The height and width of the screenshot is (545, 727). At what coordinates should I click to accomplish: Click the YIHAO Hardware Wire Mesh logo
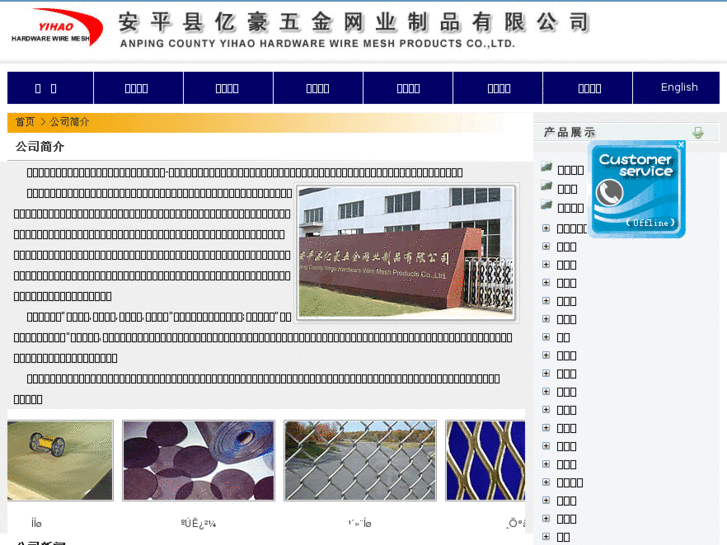click(56, 27)
